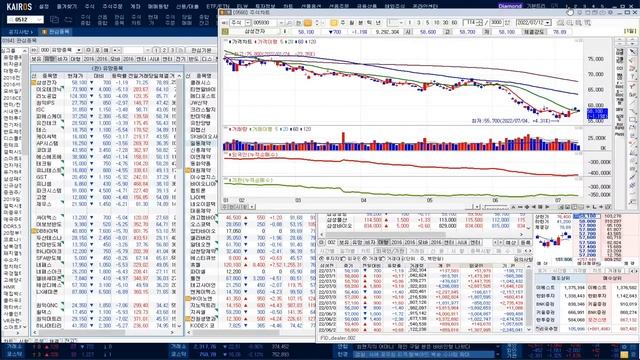The height and width of the screenshot is (360, 640).
Task: Sort watchlist by 현재가 column header
Action: pos(75,76)
